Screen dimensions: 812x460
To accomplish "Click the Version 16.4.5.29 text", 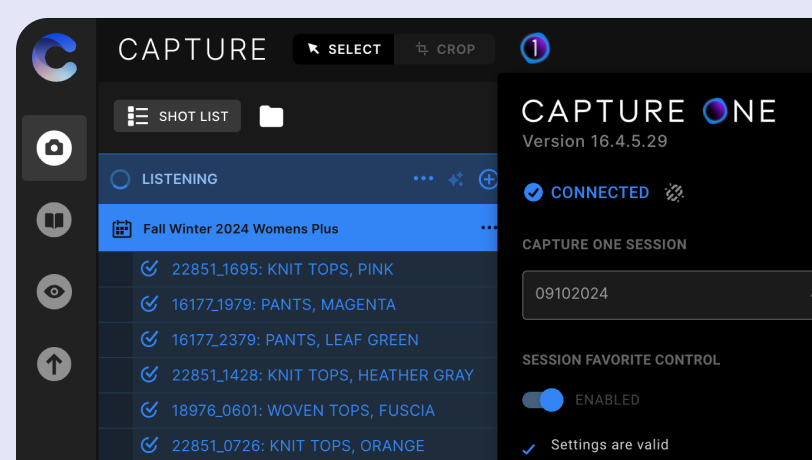I will pos(594,141).
